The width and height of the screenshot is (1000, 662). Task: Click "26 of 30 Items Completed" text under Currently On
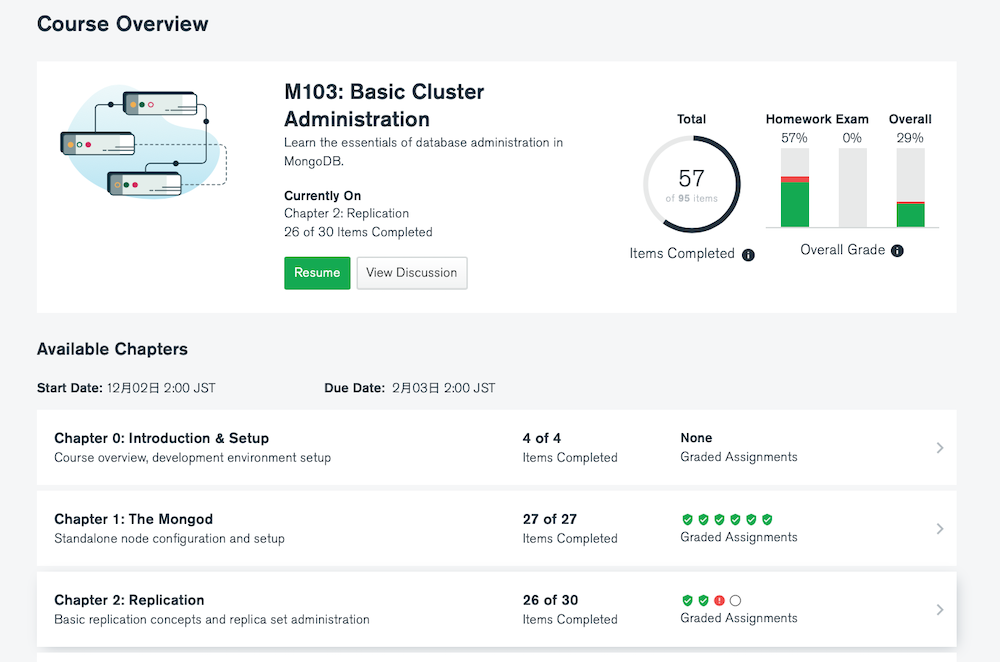tap(358, 232)
